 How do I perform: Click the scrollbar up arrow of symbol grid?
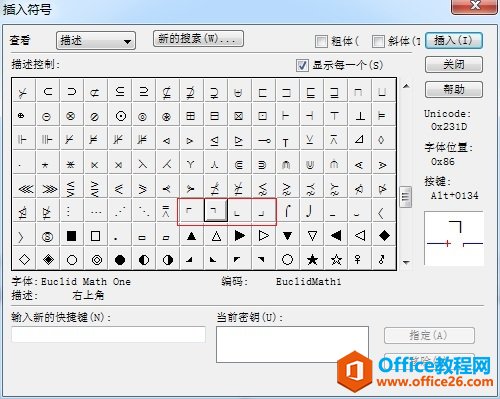click(406, 86)
